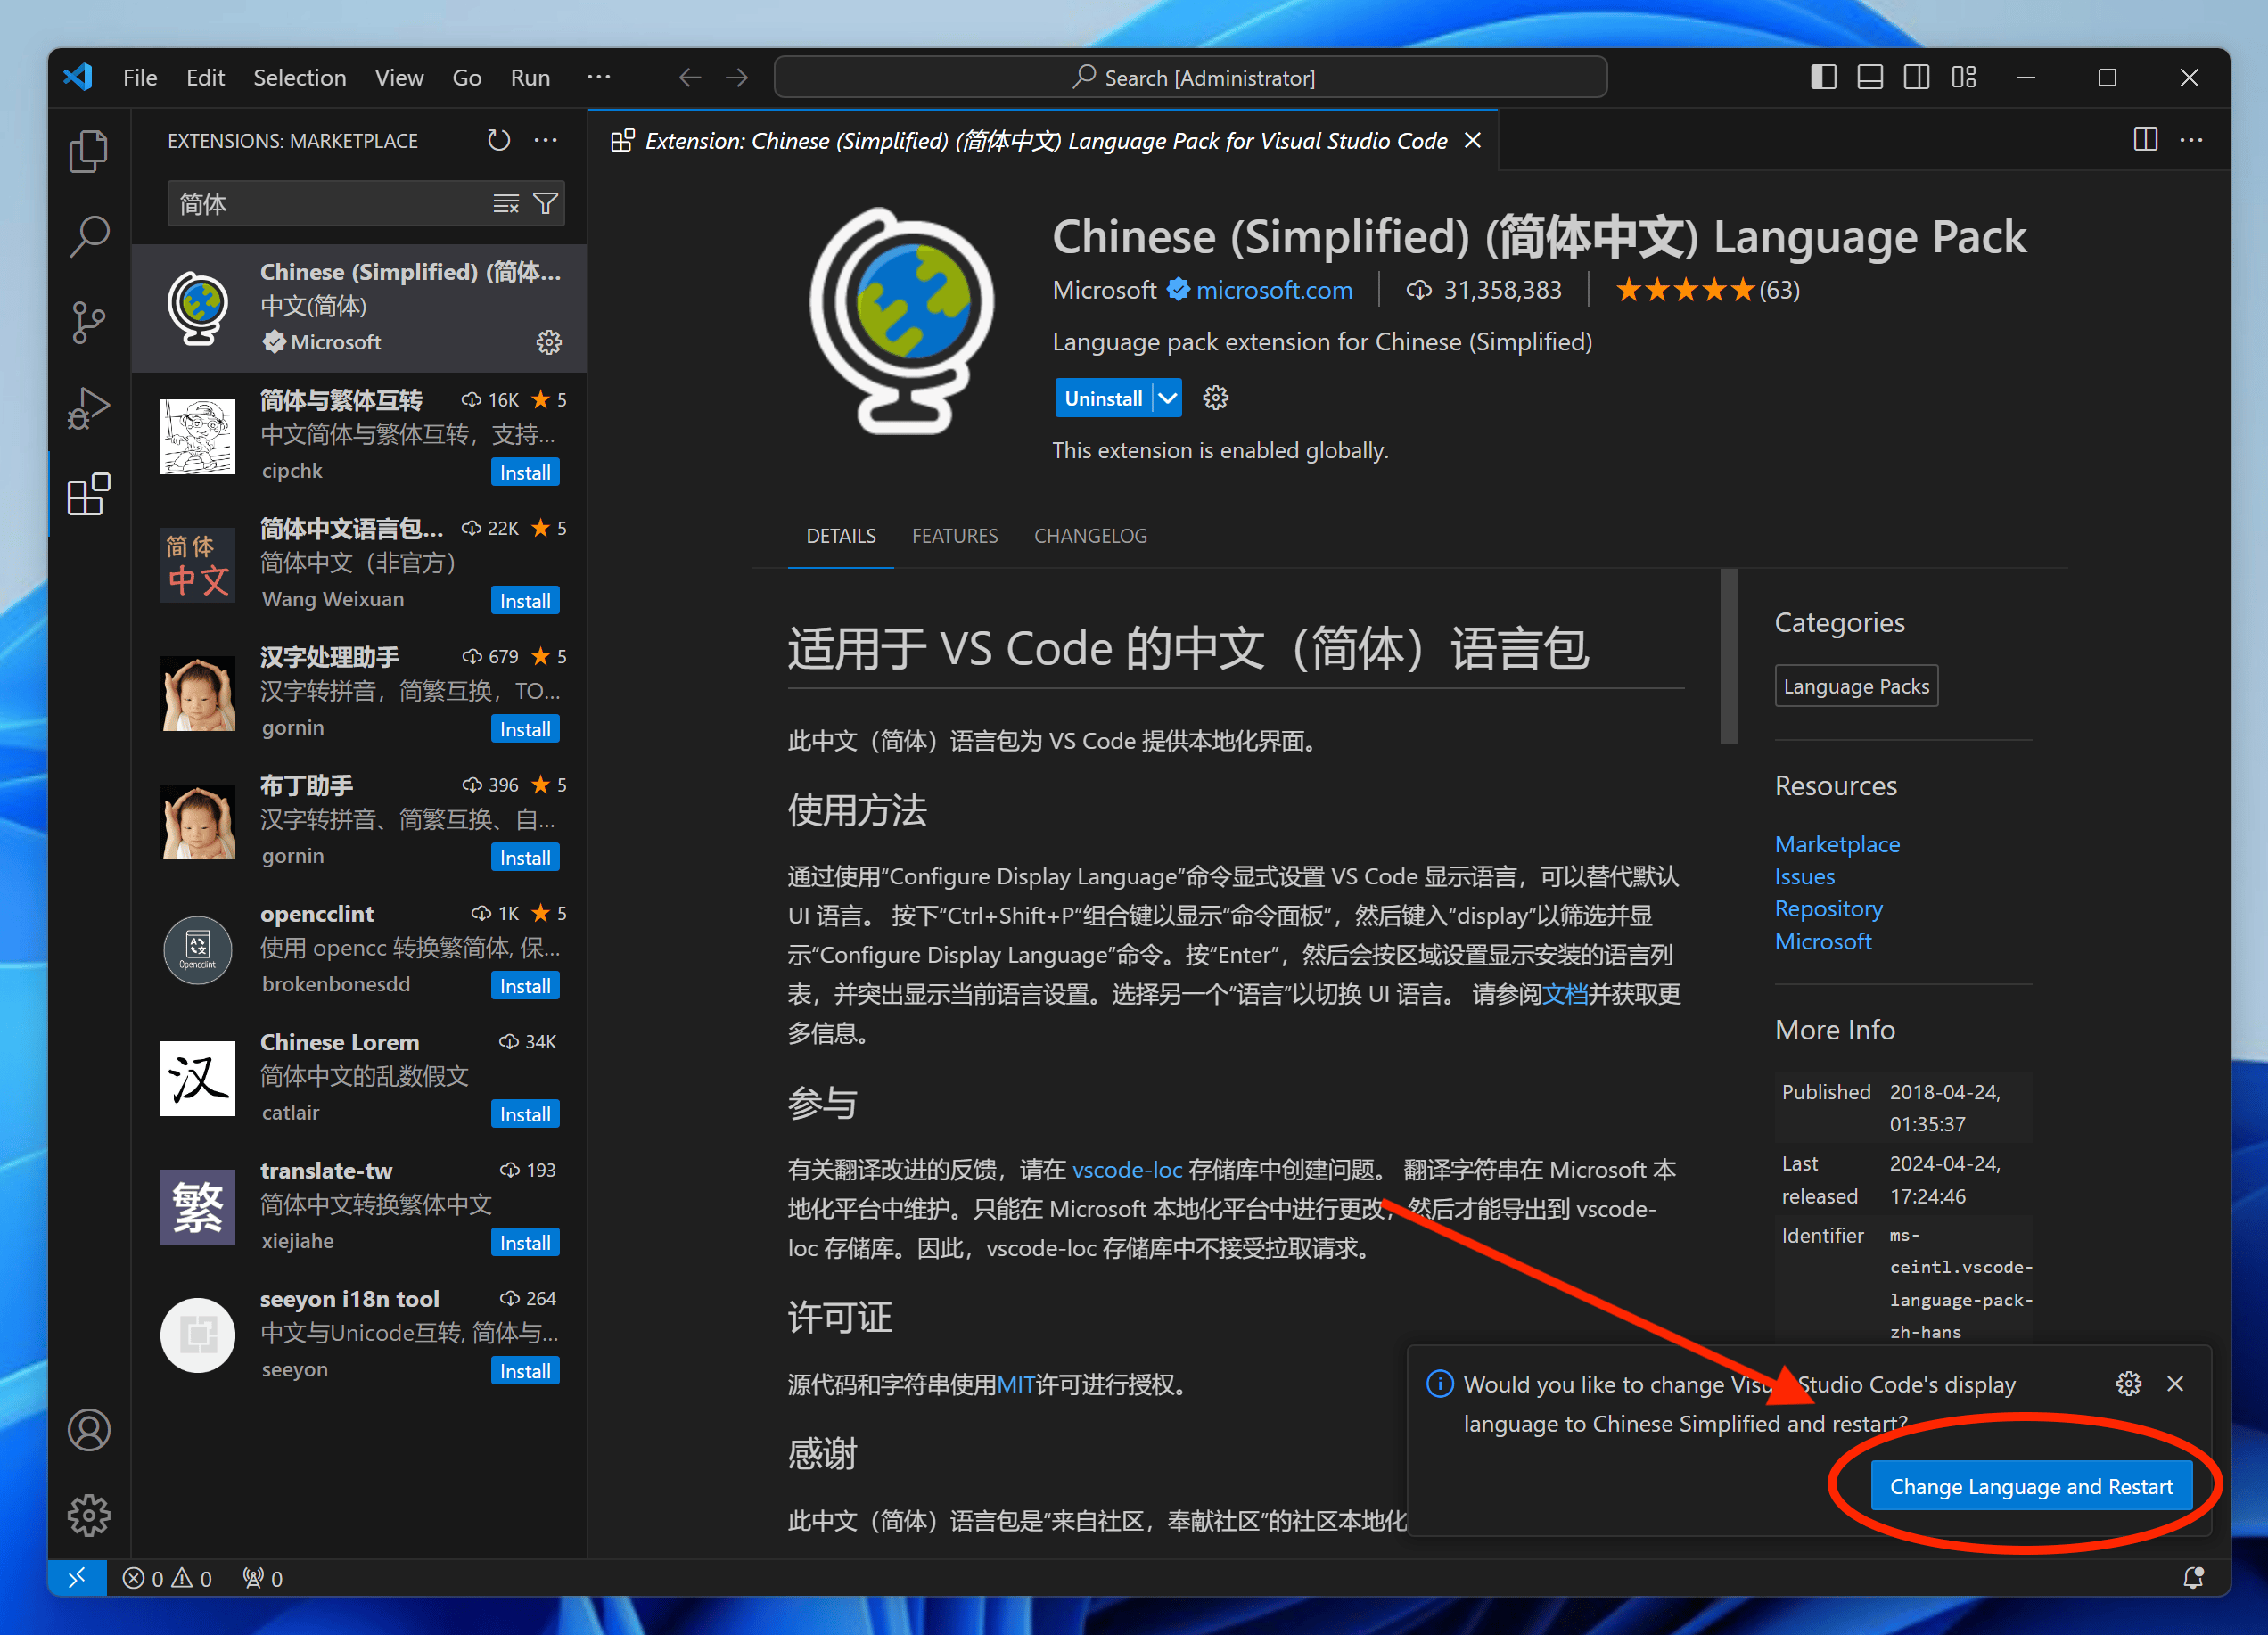
Task: Open Extensions view more actions menu
Action: (546, 141)
